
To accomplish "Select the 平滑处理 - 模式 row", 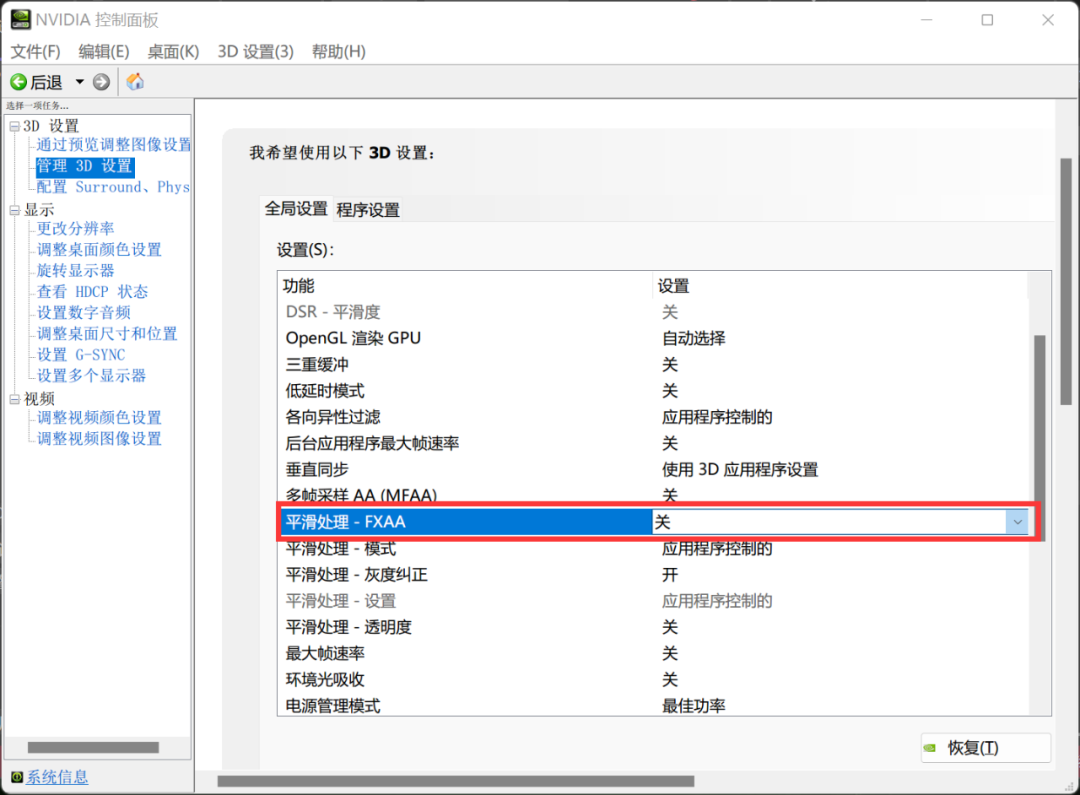I will tap(654, 548).
